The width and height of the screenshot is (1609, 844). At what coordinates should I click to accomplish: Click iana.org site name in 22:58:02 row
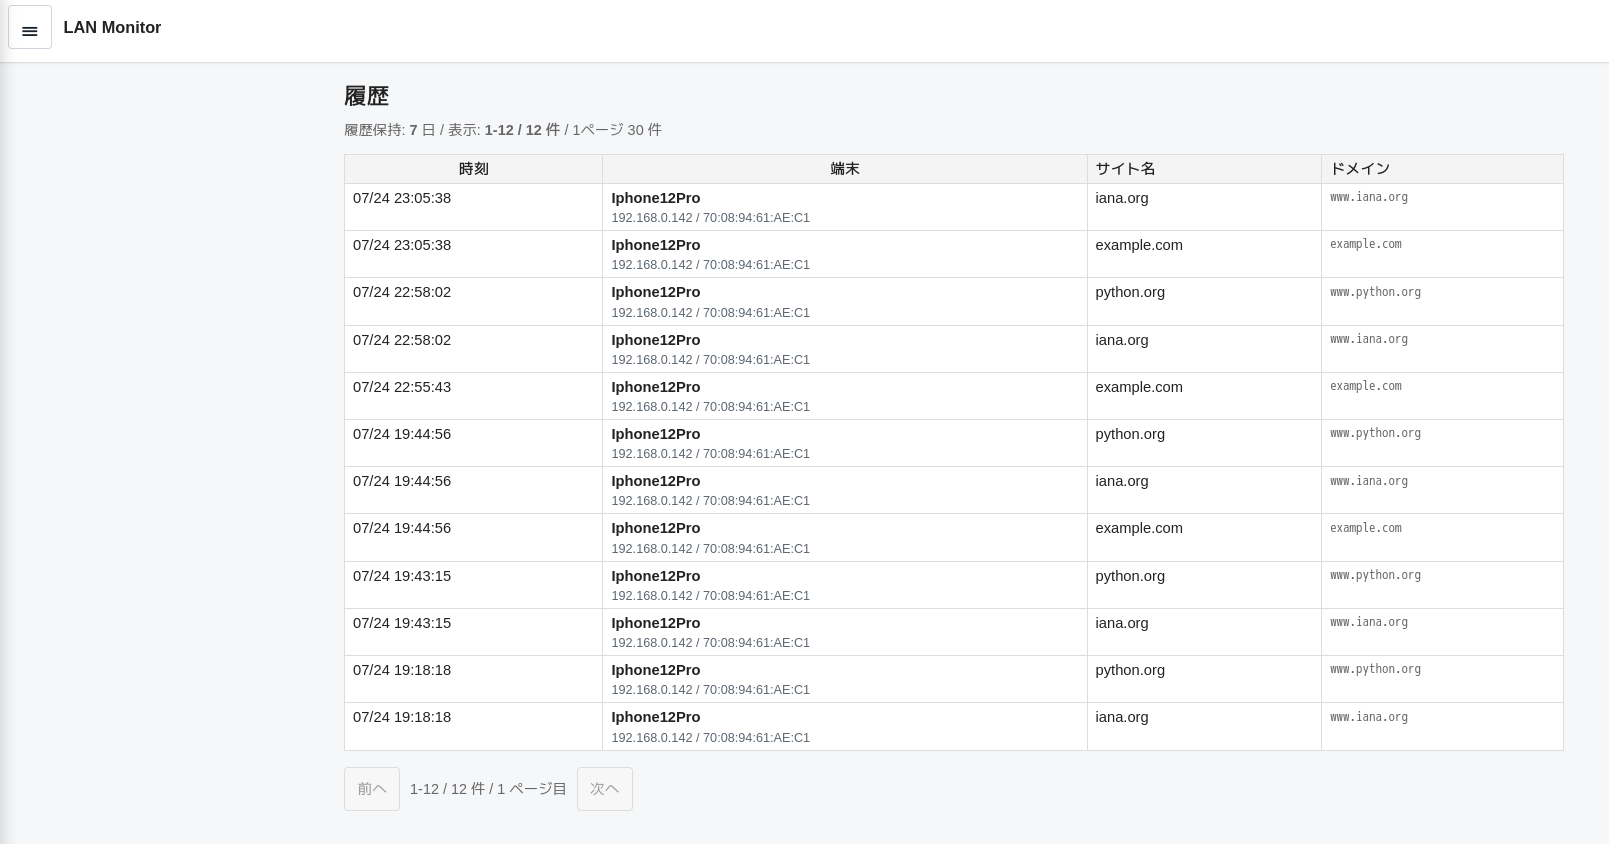coord(1122,340)
